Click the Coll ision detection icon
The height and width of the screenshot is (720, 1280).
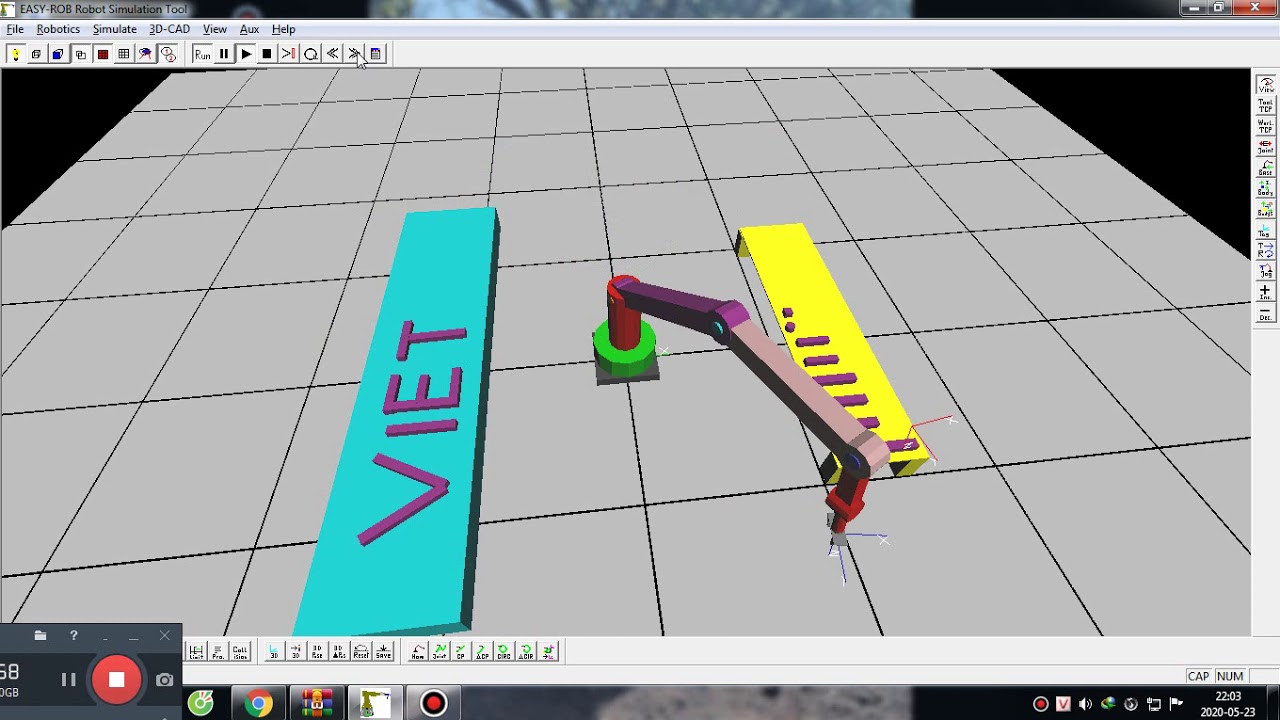(240, 652)
